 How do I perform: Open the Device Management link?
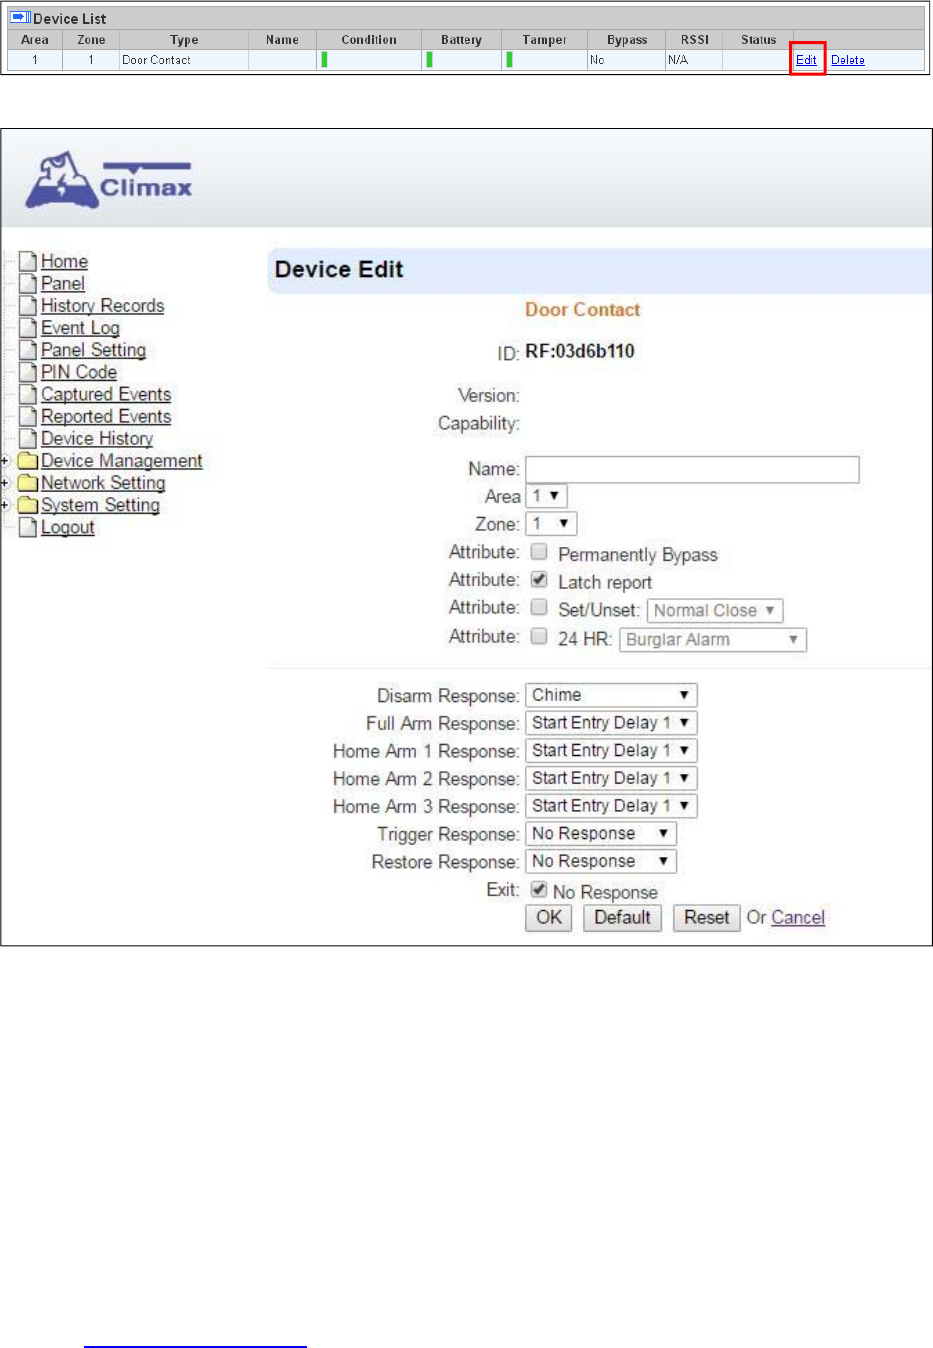122,461
